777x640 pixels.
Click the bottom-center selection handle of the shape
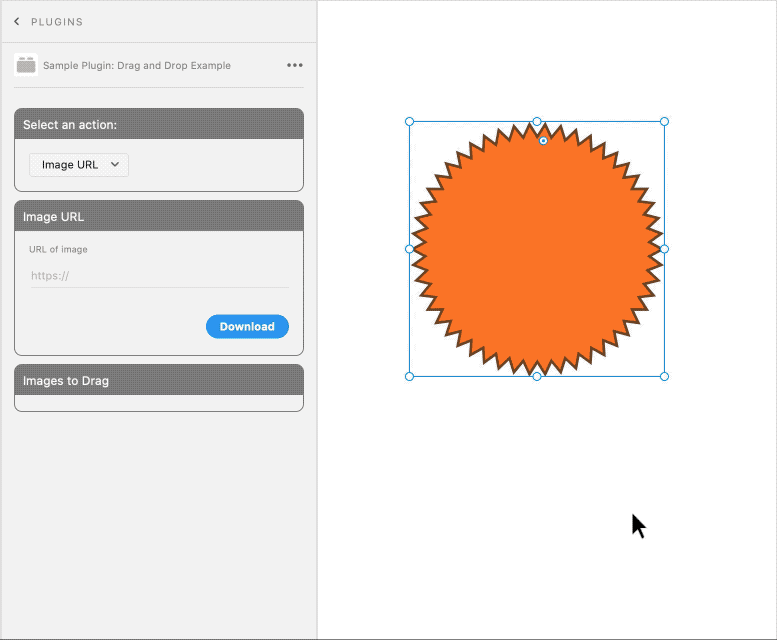coord(537,376)
